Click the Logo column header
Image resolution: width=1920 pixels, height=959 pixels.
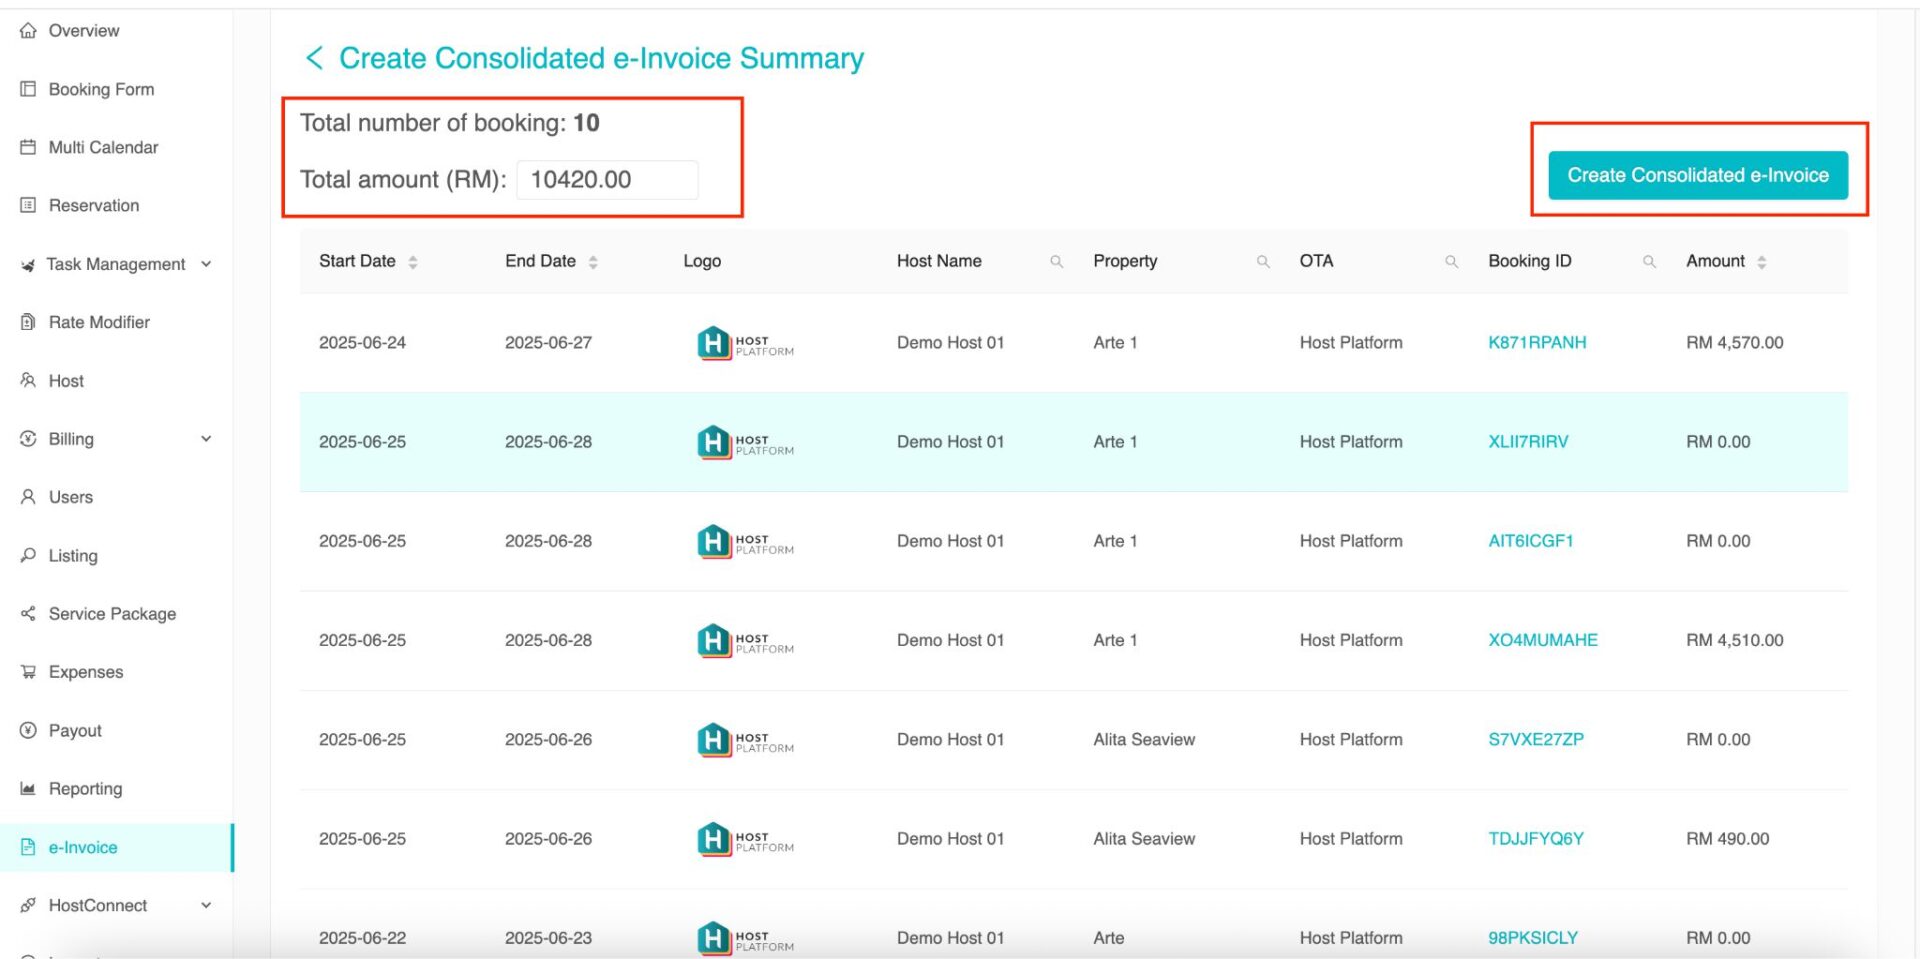pos(702,261)
